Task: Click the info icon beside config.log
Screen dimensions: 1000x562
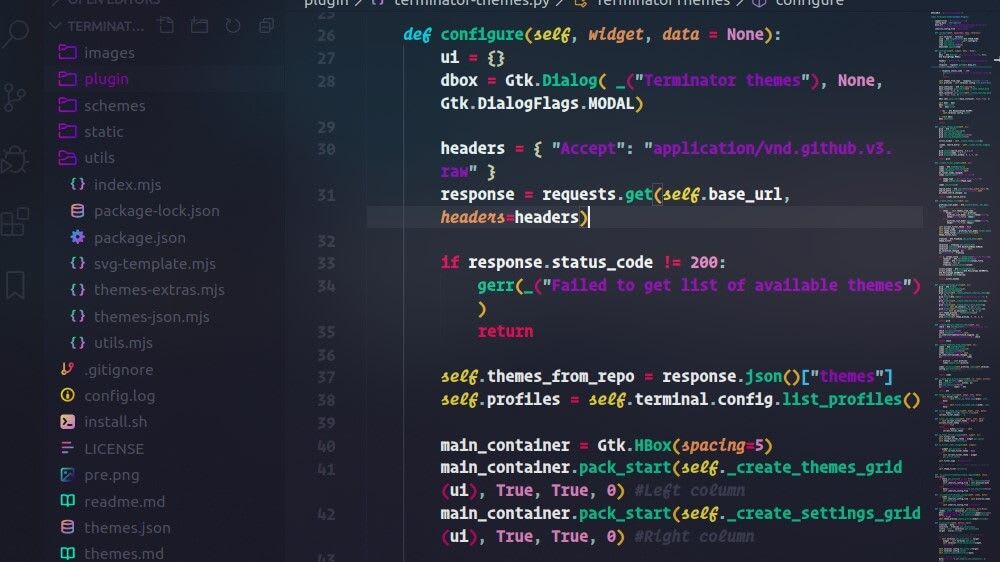Action: coord(68,396)
